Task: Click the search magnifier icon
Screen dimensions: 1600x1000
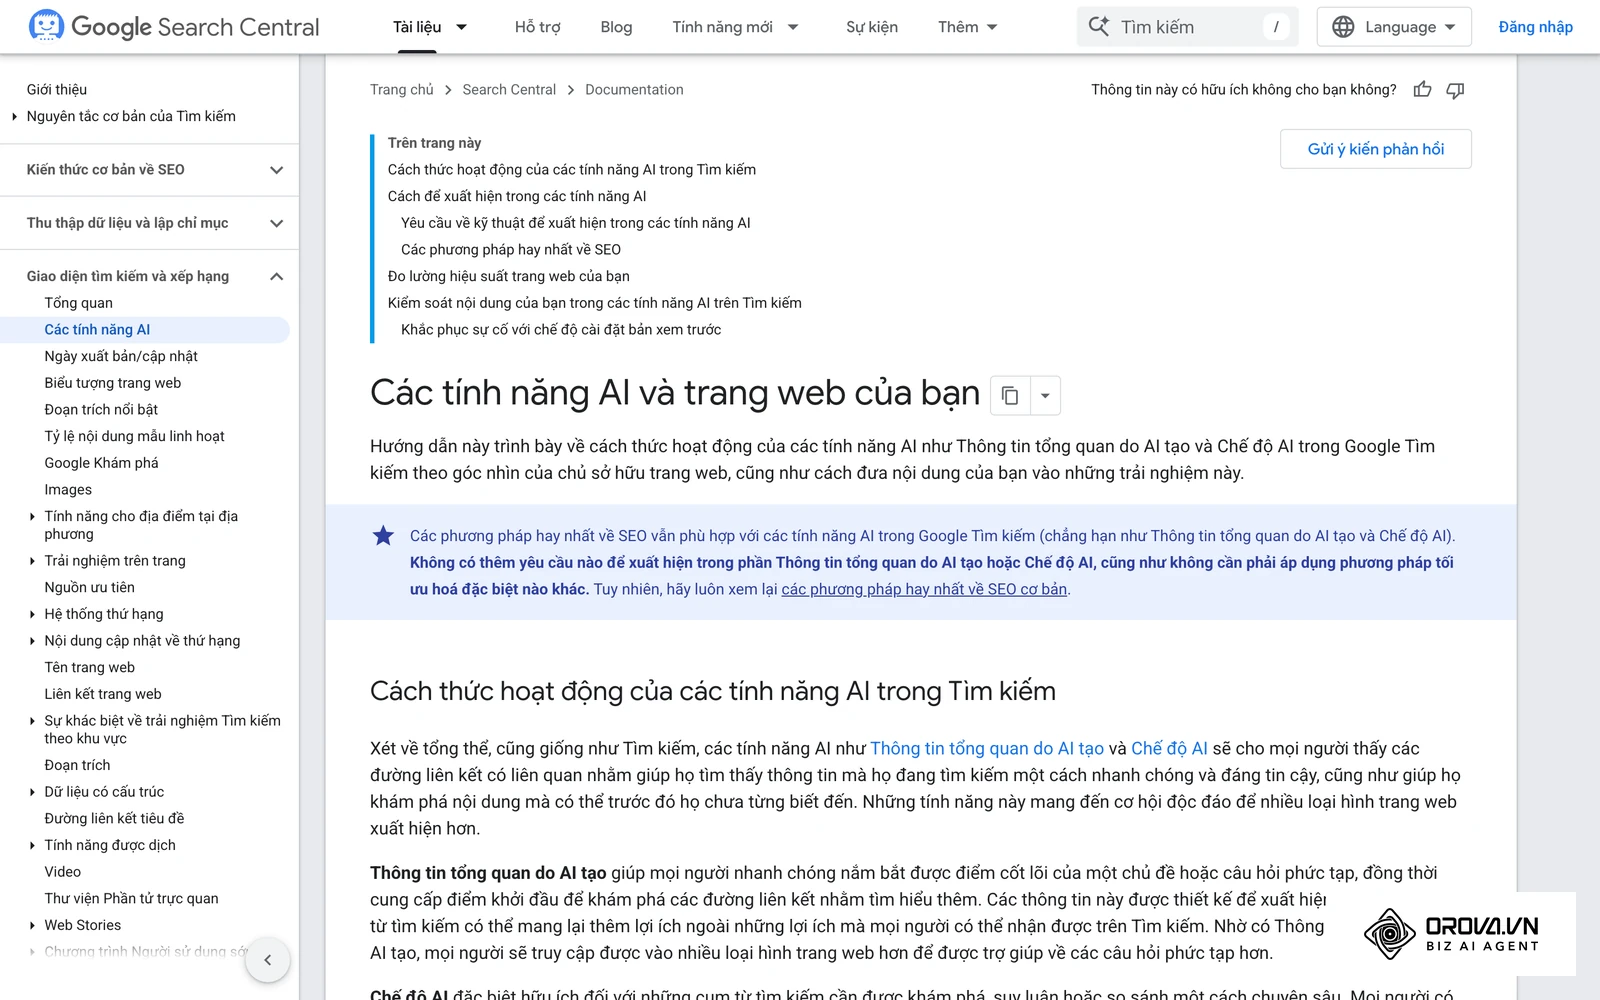Action: point(1098,27)
